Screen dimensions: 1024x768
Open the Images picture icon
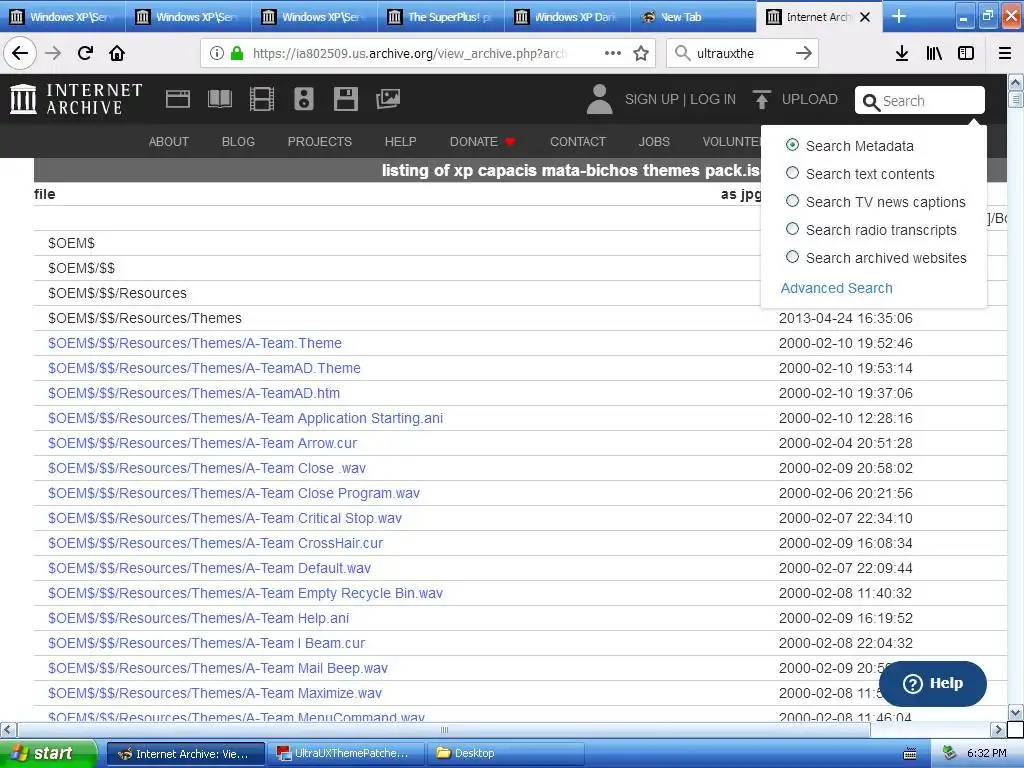(388, 99)
